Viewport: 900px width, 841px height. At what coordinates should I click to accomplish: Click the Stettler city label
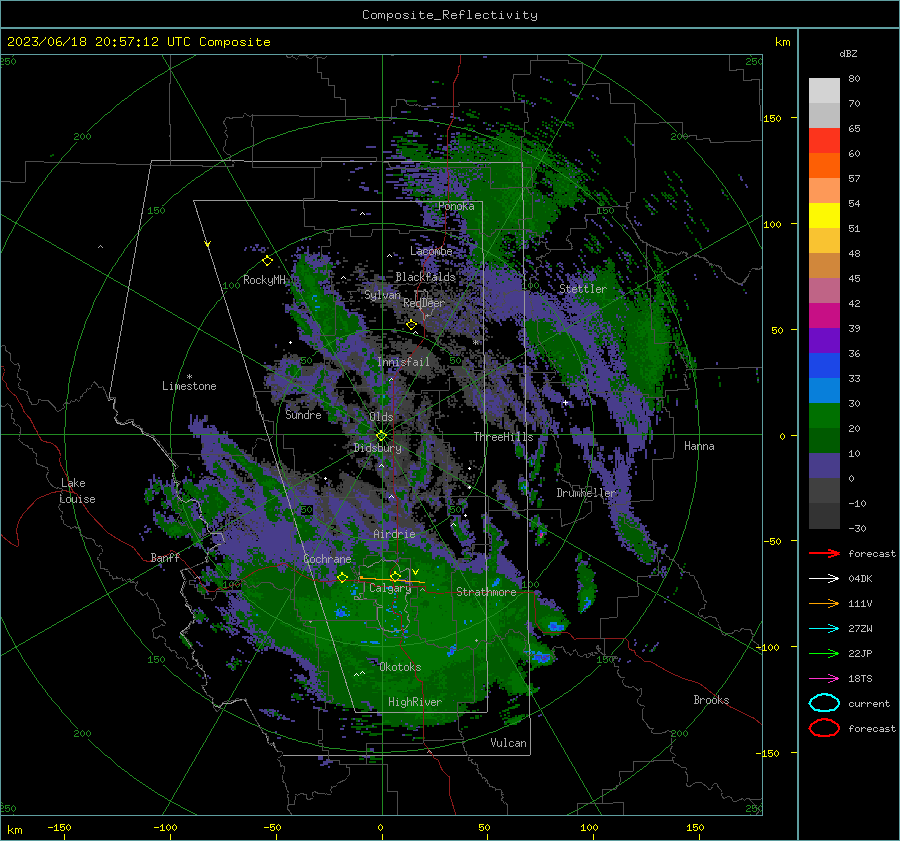coord(583,289)
